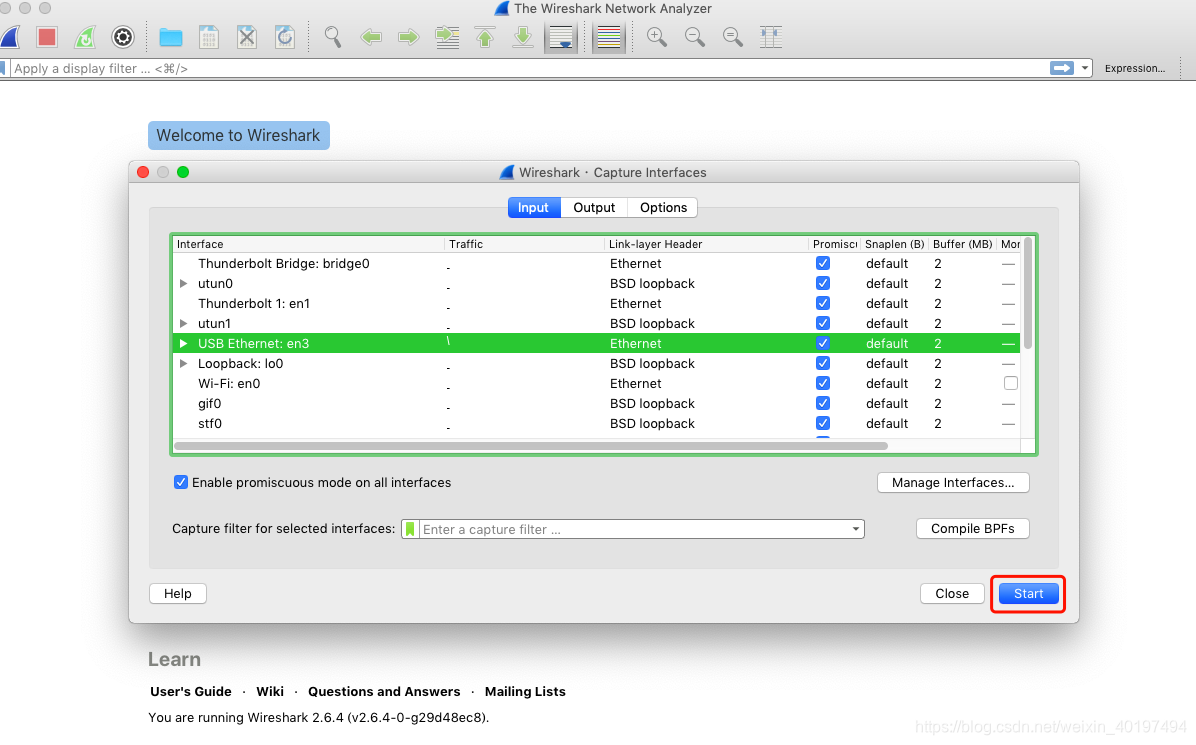Click the go to specified packet icon
The height and width of the screenshot is (745, 1196).
click(447, 37)
